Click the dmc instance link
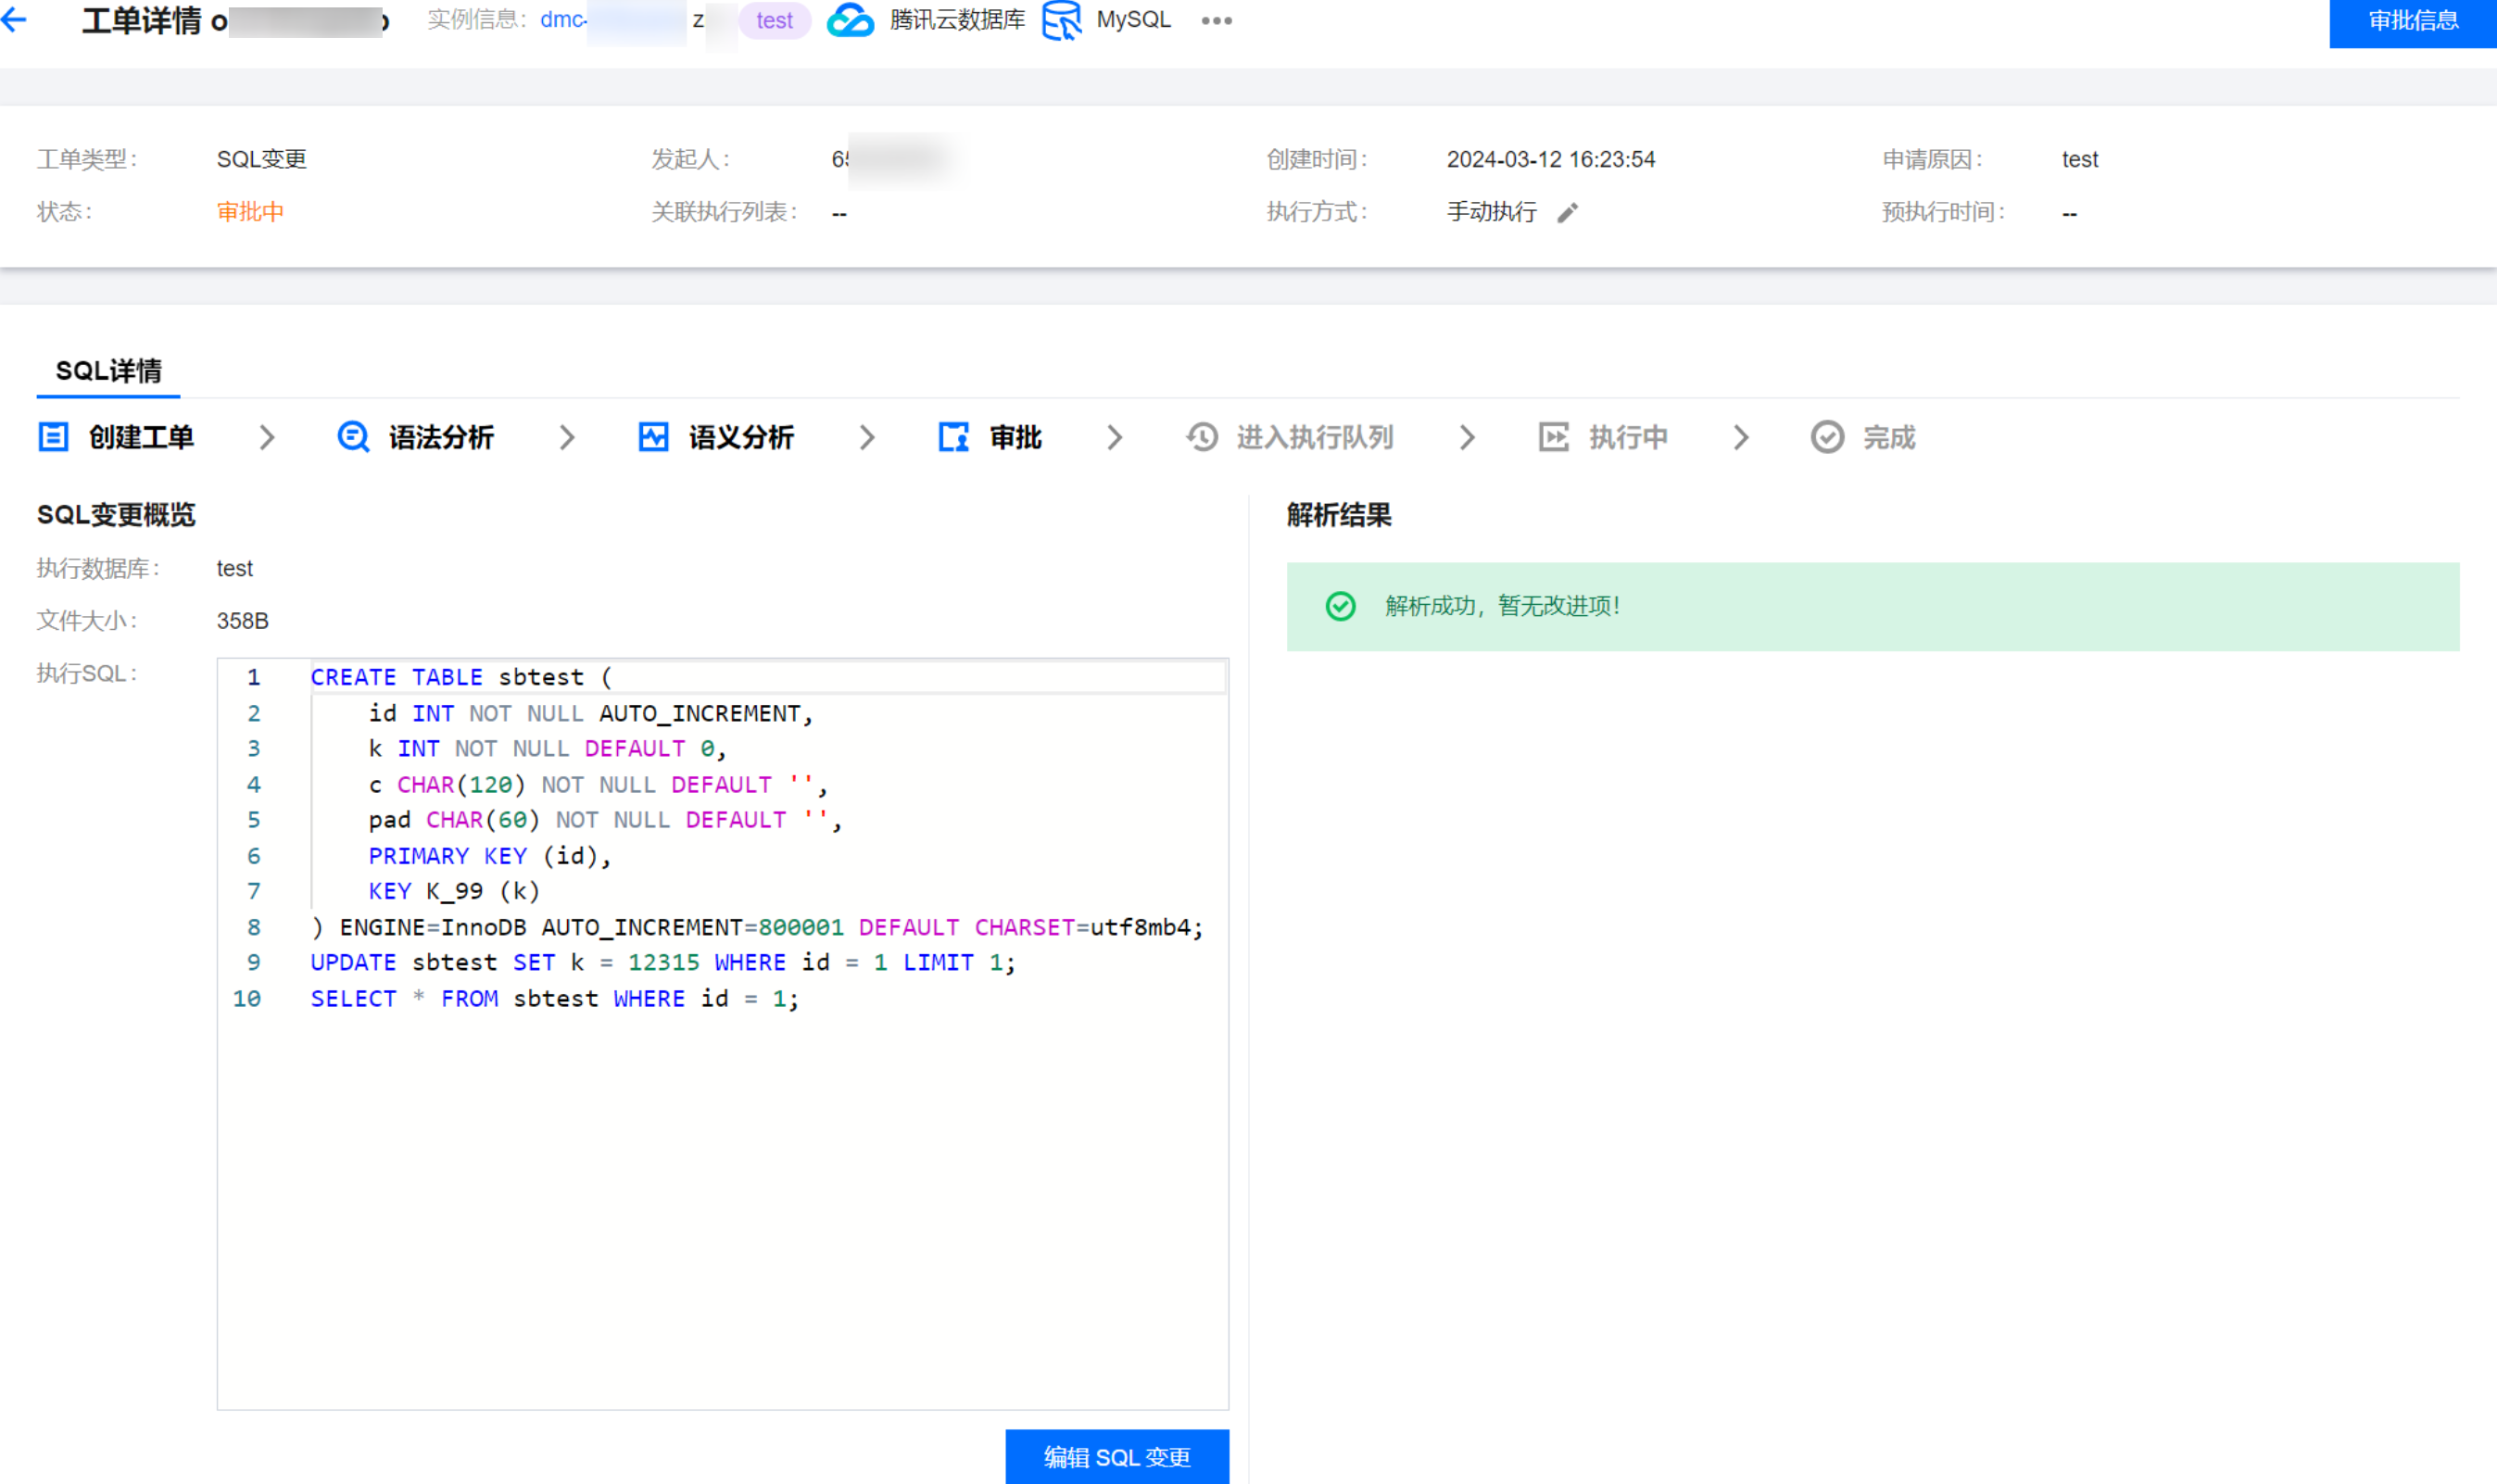2497x1484 pixels. coord(563,20)
